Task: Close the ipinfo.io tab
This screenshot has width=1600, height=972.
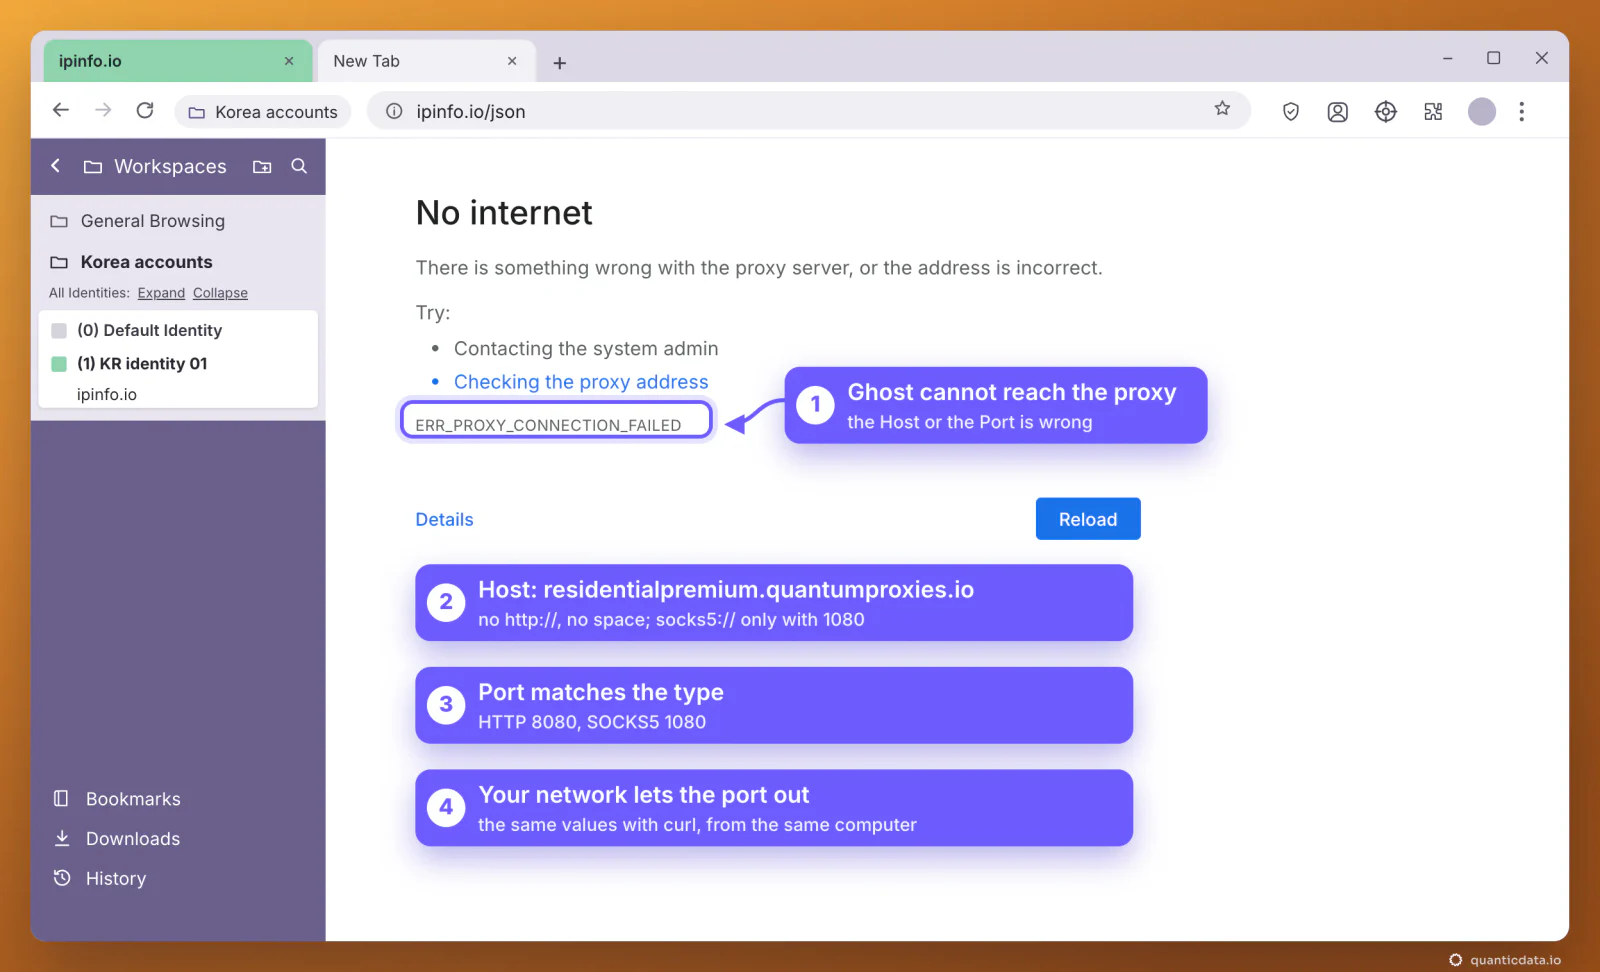Action: [289, 61]
